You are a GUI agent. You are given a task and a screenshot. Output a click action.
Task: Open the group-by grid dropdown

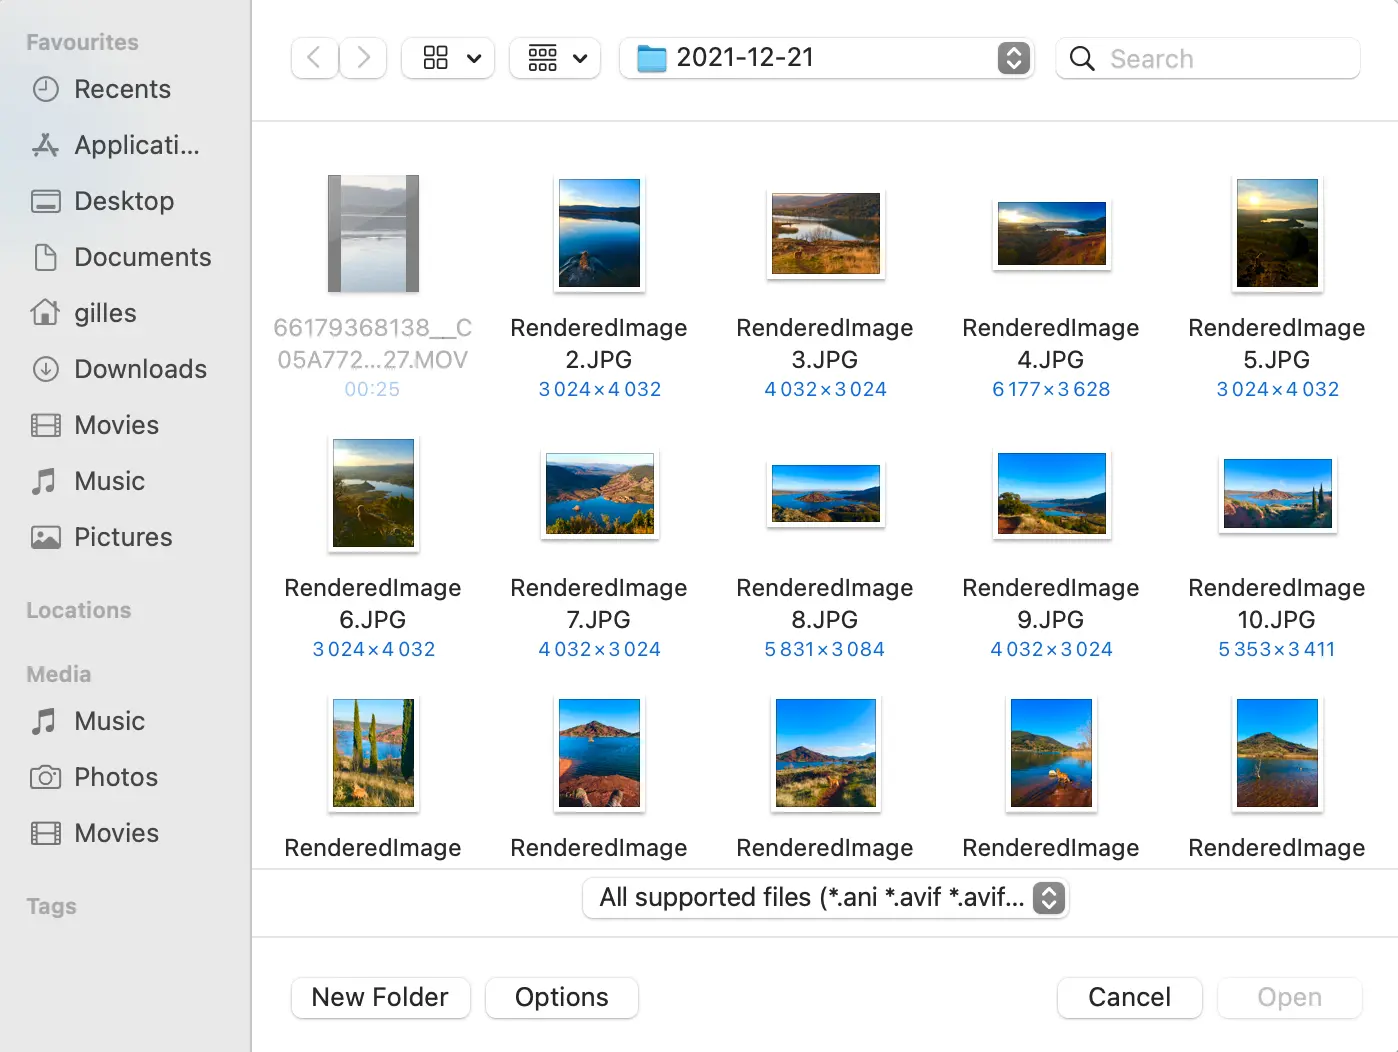pyautogui.click(x=555, y=58)
